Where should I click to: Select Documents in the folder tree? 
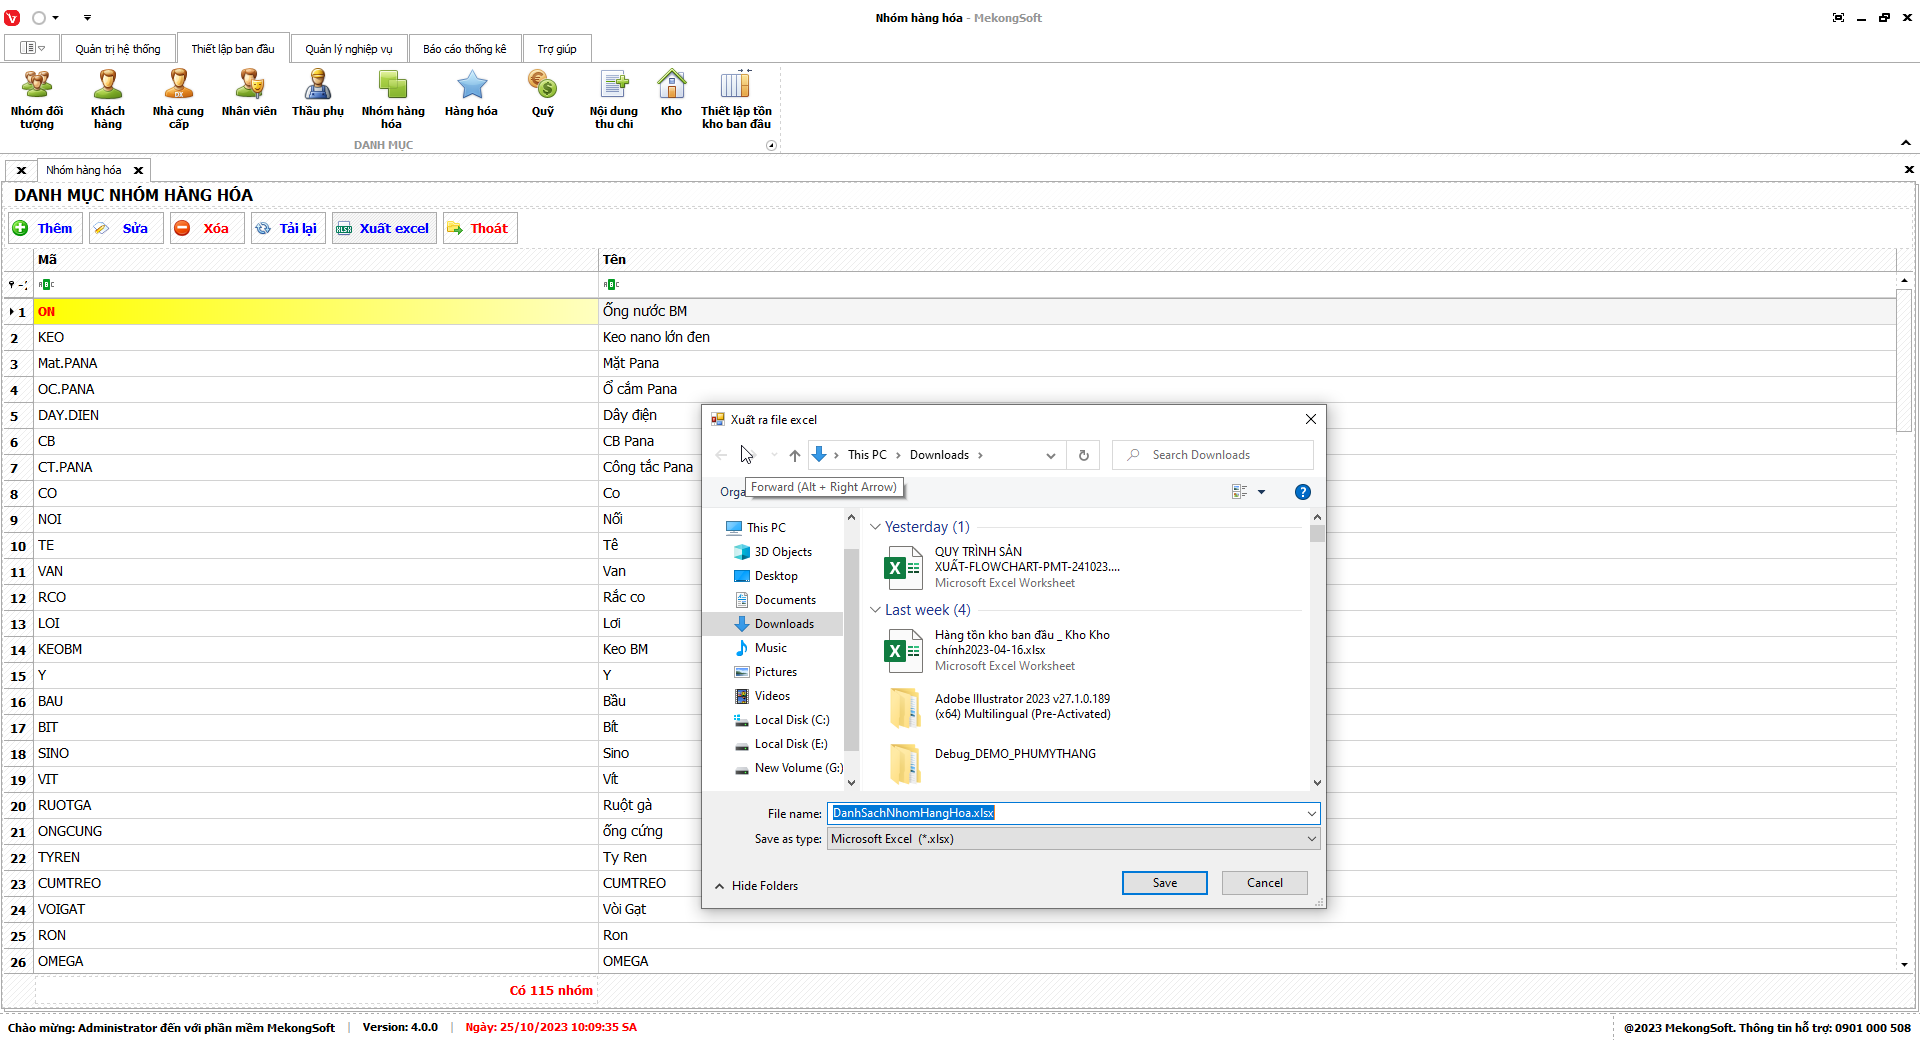[785, 600]
